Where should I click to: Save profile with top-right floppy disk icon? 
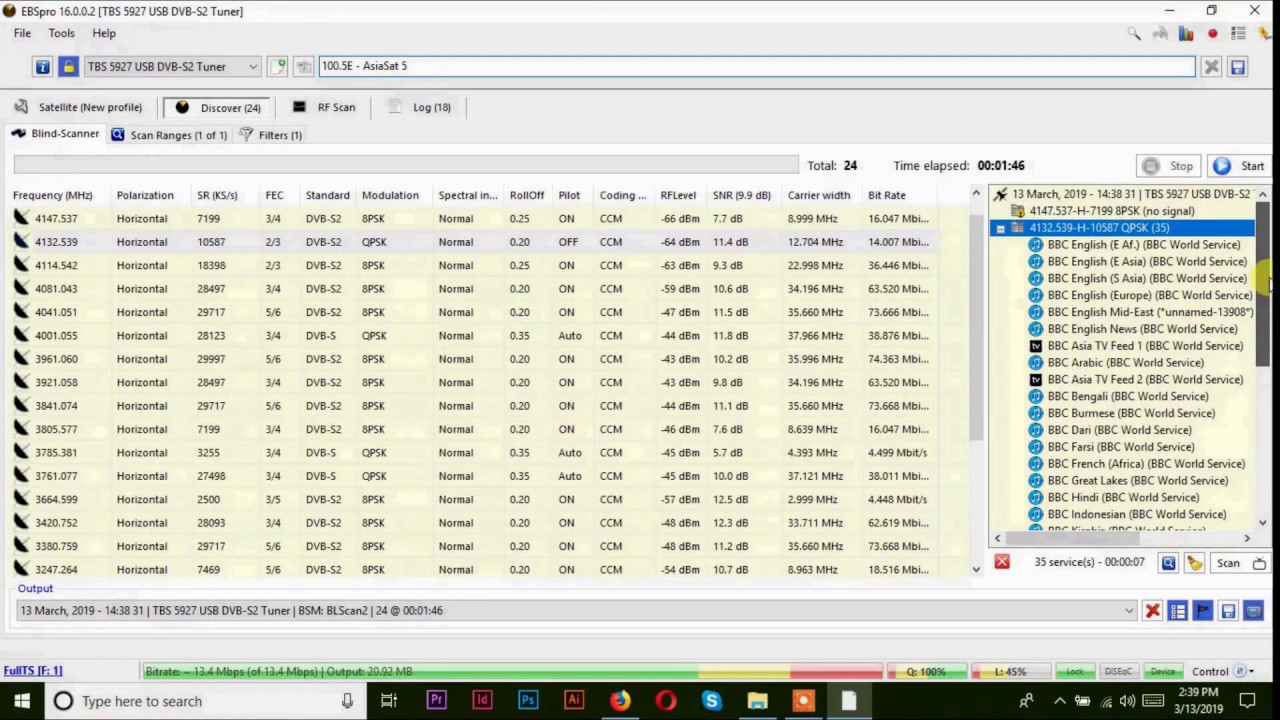[x=1237, y=67]
